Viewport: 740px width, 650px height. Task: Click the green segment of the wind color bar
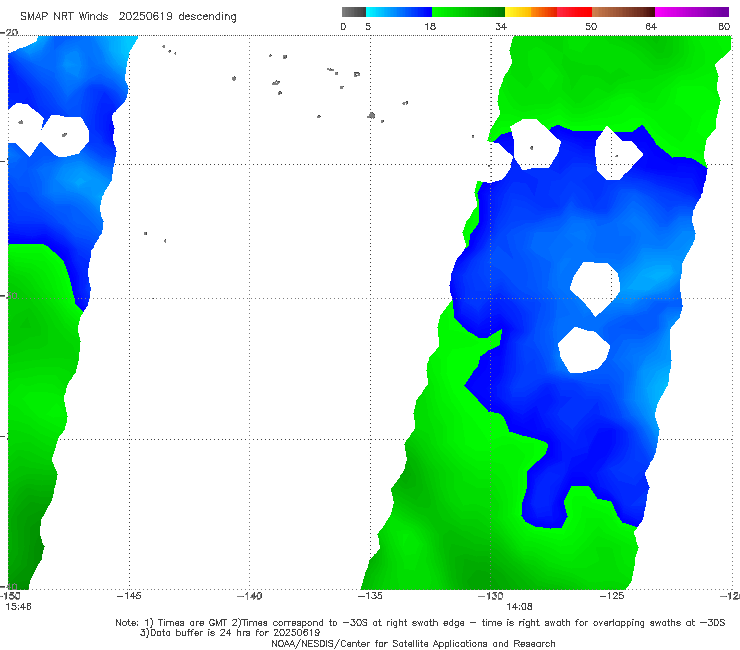click(468, 12)
